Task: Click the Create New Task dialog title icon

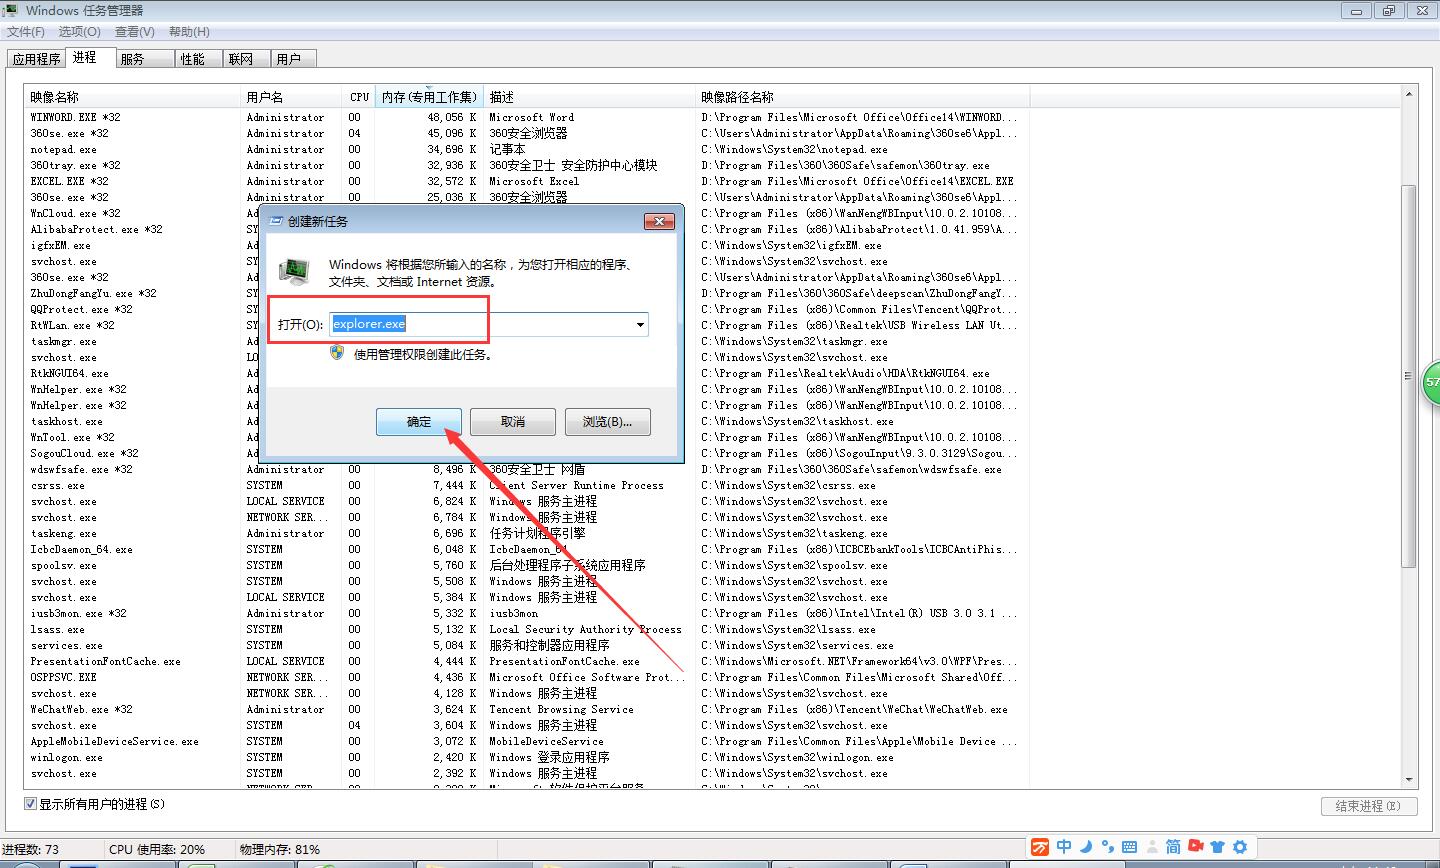Action: 274,221
